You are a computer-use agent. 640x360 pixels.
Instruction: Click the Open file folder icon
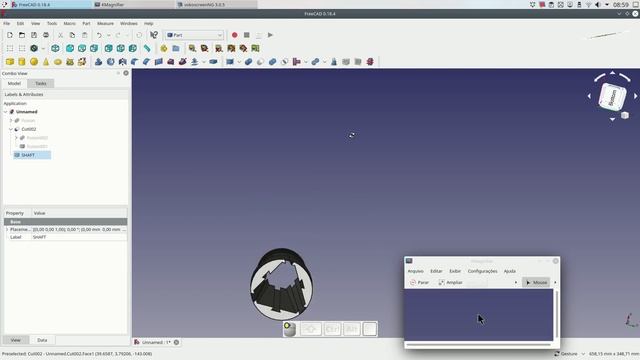point(22,35)
